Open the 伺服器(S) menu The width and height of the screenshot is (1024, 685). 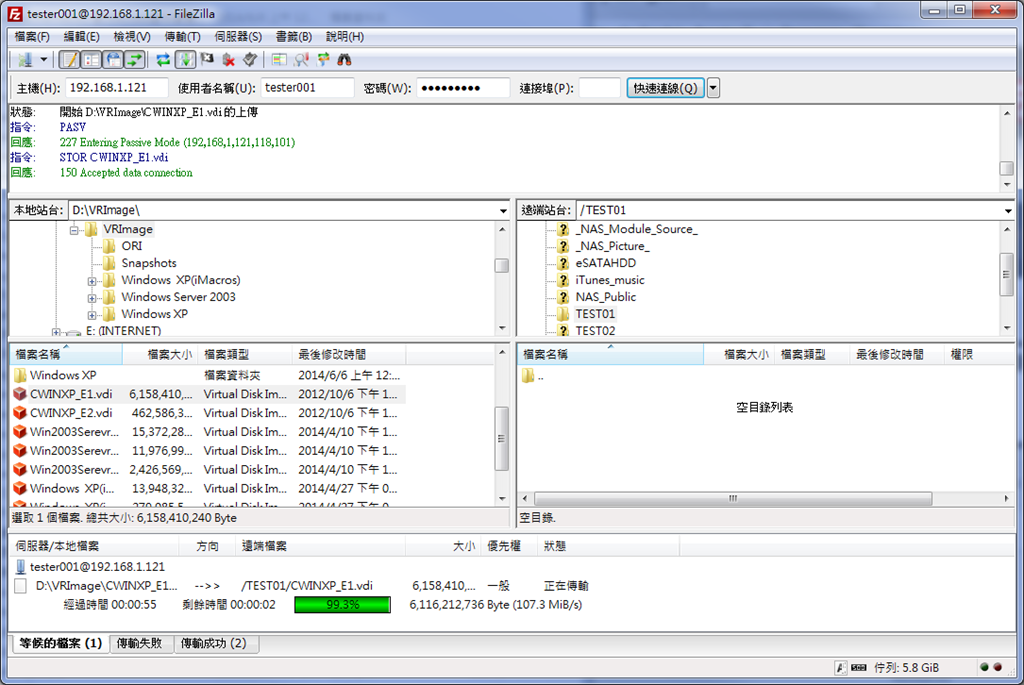[x=238, y=37]
